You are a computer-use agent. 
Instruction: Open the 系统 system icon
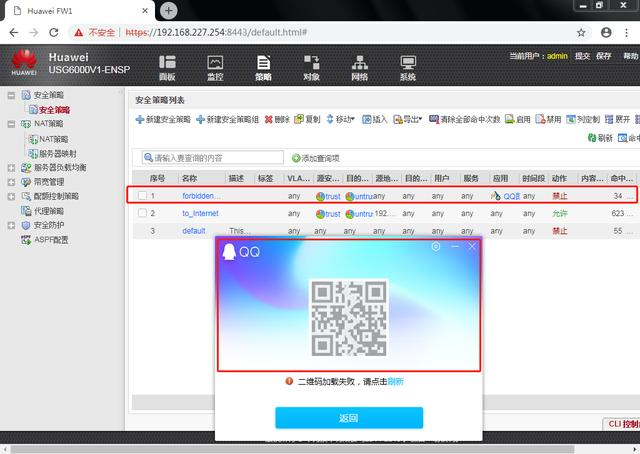(x=408, y=68)
